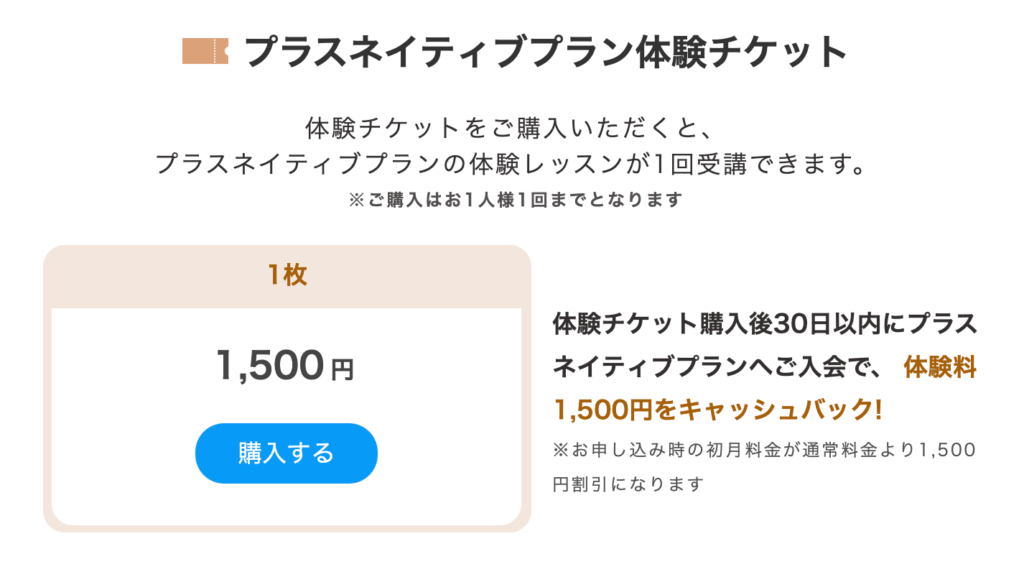
Task: Click the プラスネイティブプラン体験チケット heading
Action: click(545, 52)
